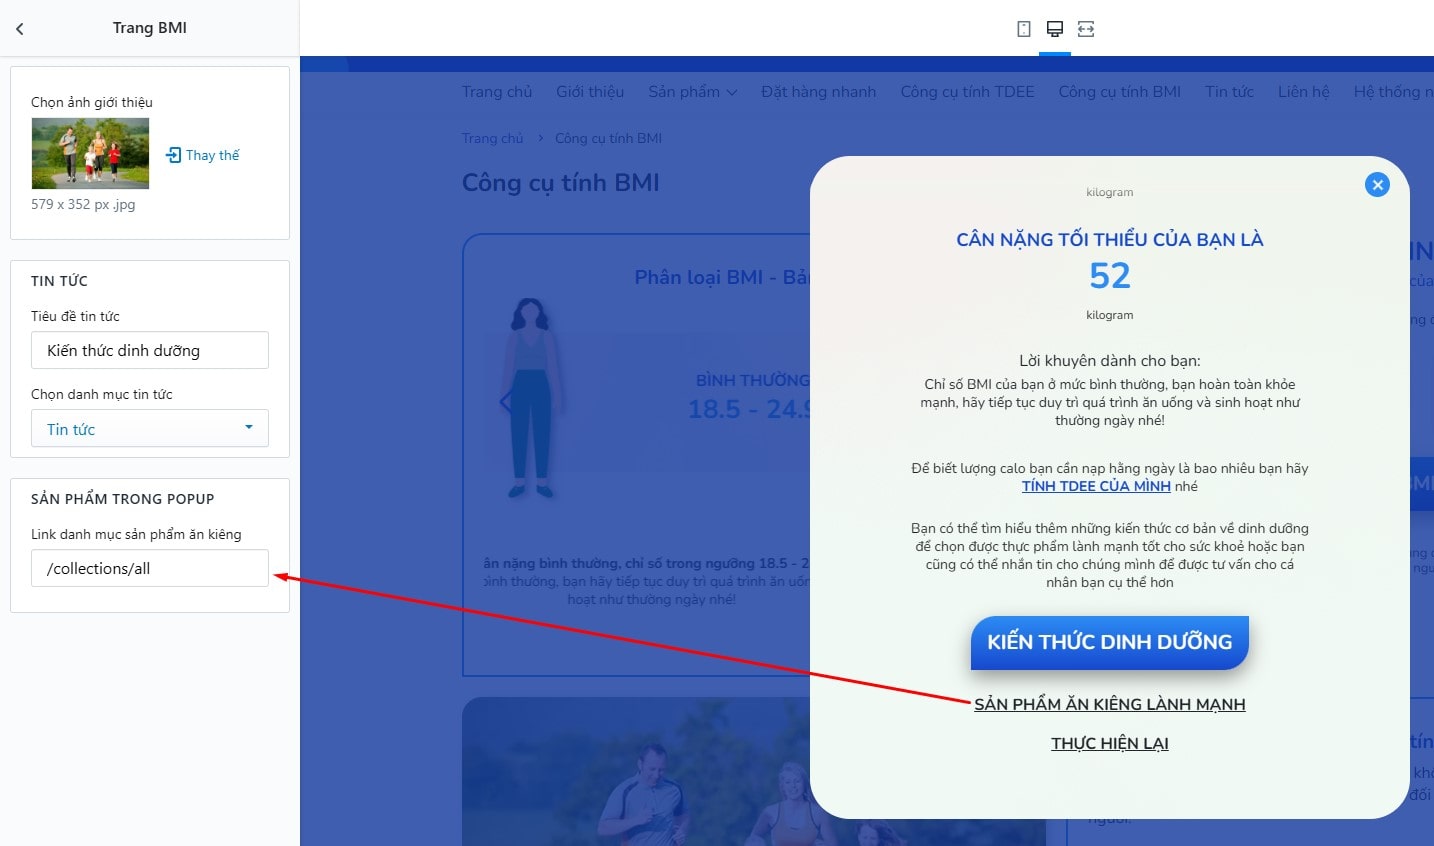Click the Thay thế replace-image icon
This screenshot has width=1434, height=846.
(173, 155)
